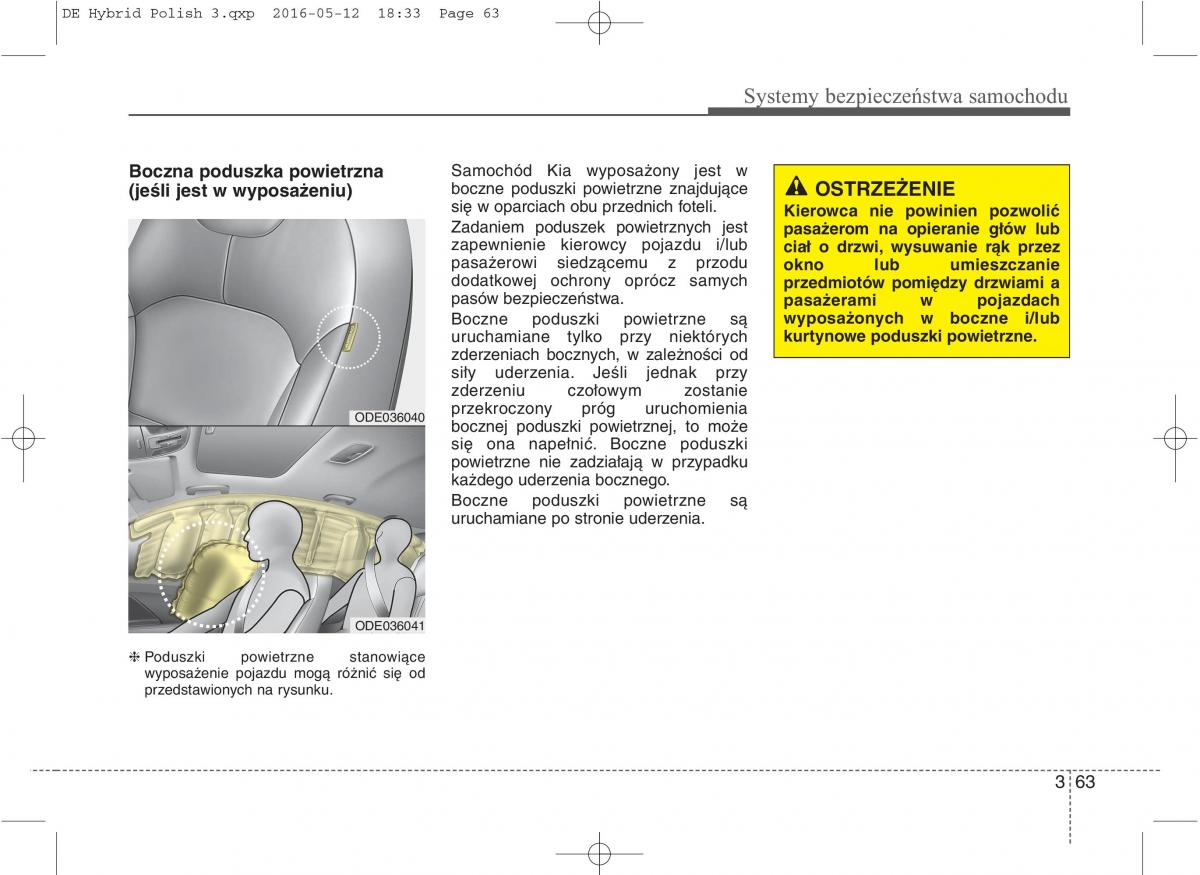Click the 'Page 63' print marker text

pyautogui.click(x=468, y=13)
